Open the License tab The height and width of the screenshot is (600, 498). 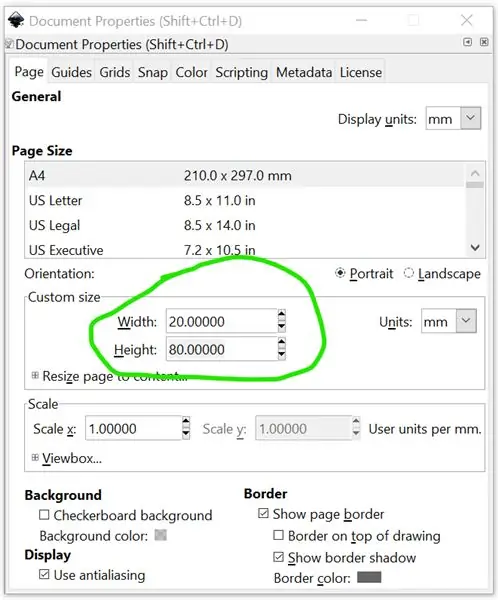coord(361,72)
